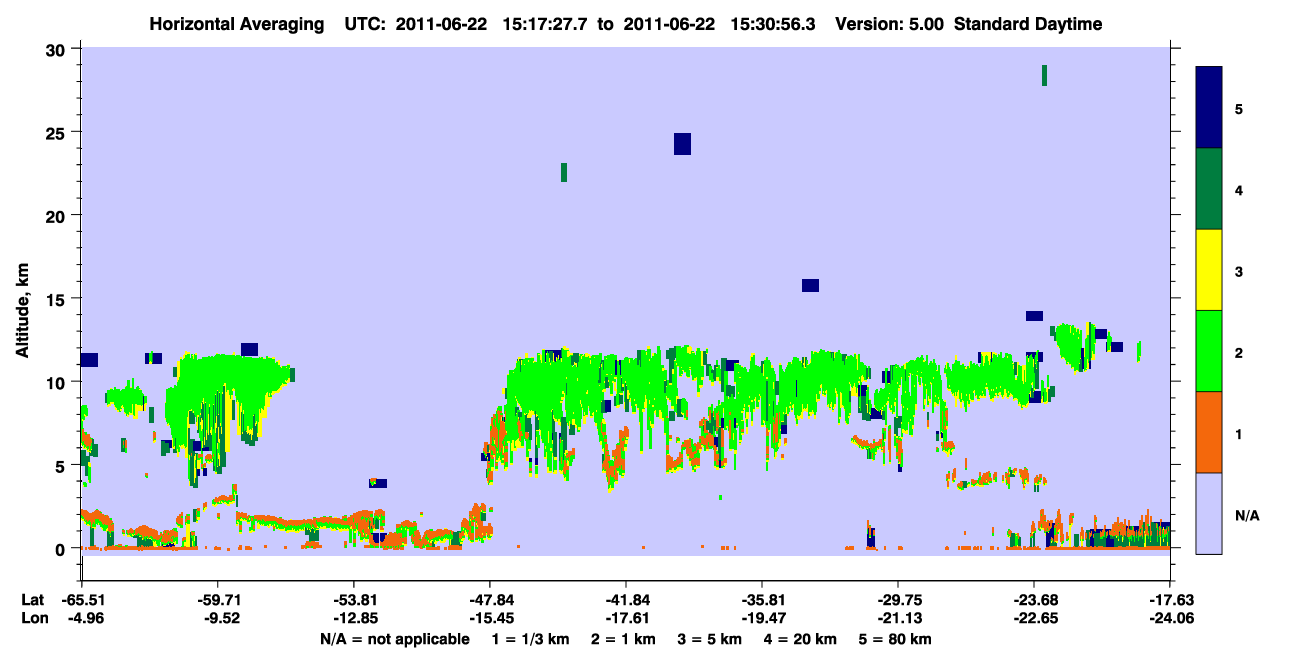
Task: Click the bright green level 2 colorbar segment
Action: pyautogui.click(x=1209, y=351)
